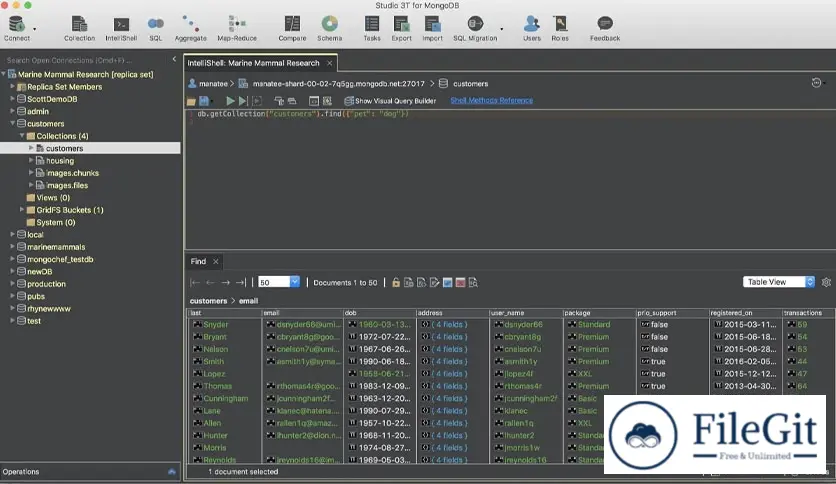Image resolution: width=836 pixels, height=484 pixels.
Task: Open the Users manager
Action: pos(532,28)
